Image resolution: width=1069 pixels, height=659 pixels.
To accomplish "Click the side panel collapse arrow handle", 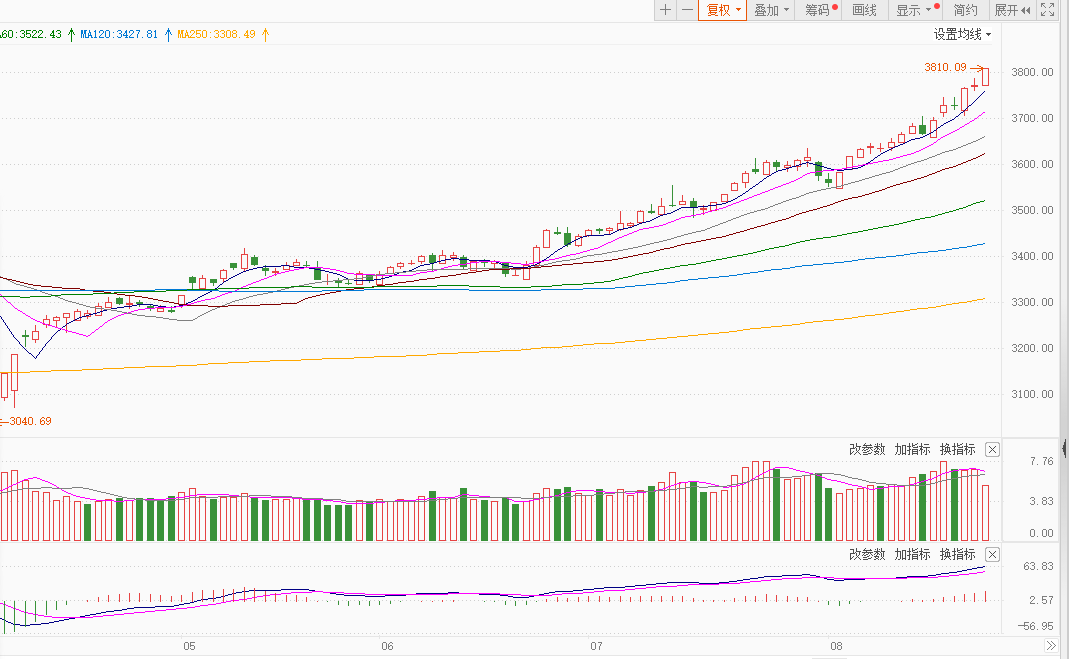I will pos(1065,448).
